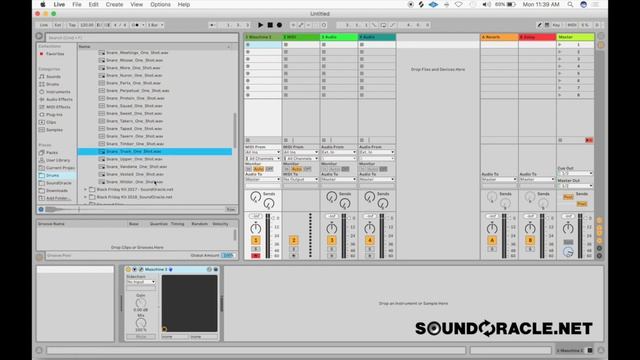Select the highlighted Drums folder under Places
Screen dimensions: 640x360
coord(57,176)
